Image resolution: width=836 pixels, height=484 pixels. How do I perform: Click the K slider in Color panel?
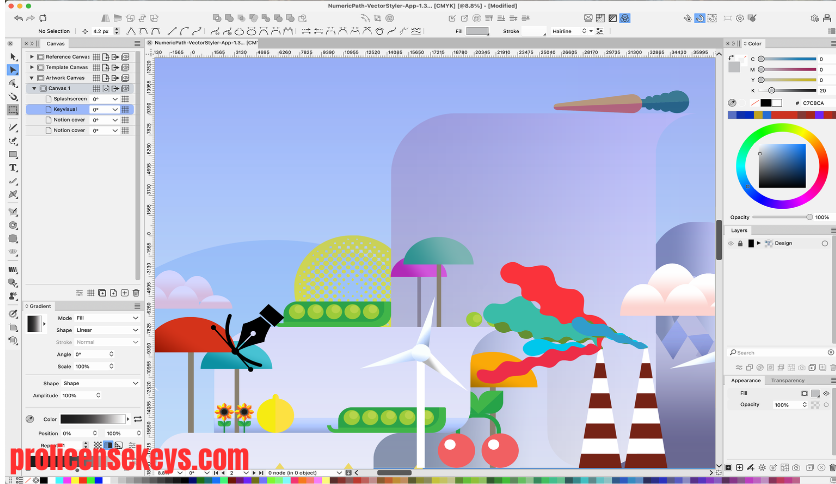(x=788, y=91)
